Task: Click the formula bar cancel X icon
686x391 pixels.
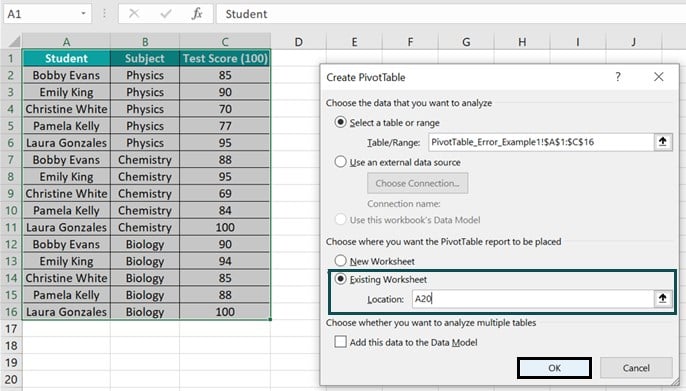Action: click(134, 14)
